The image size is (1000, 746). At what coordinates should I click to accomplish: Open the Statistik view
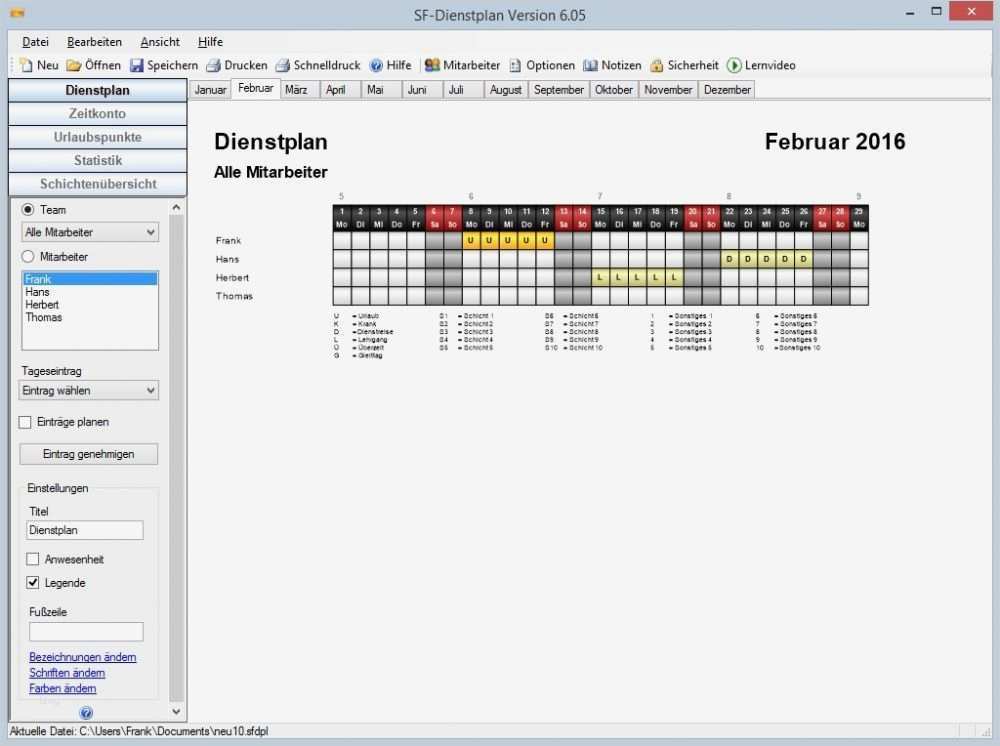(97, 160)
